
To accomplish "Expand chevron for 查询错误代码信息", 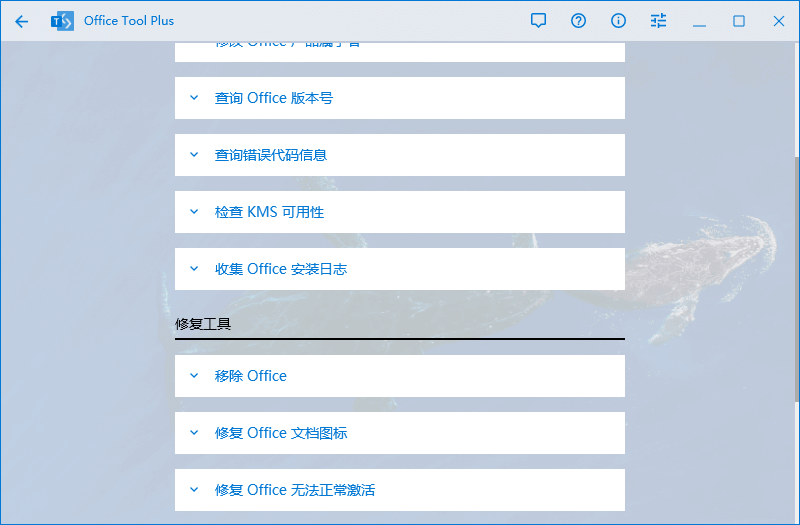I will tap(194, 155).
